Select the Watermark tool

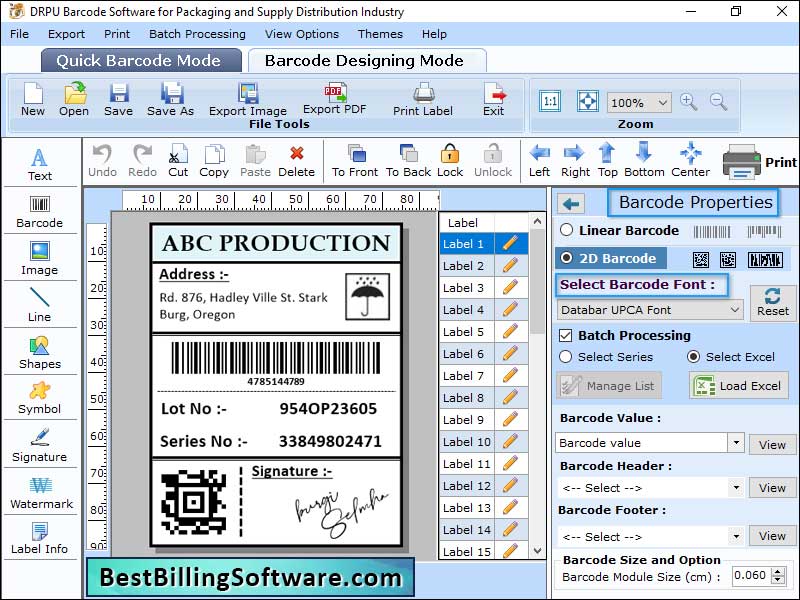tap(40, 490)
